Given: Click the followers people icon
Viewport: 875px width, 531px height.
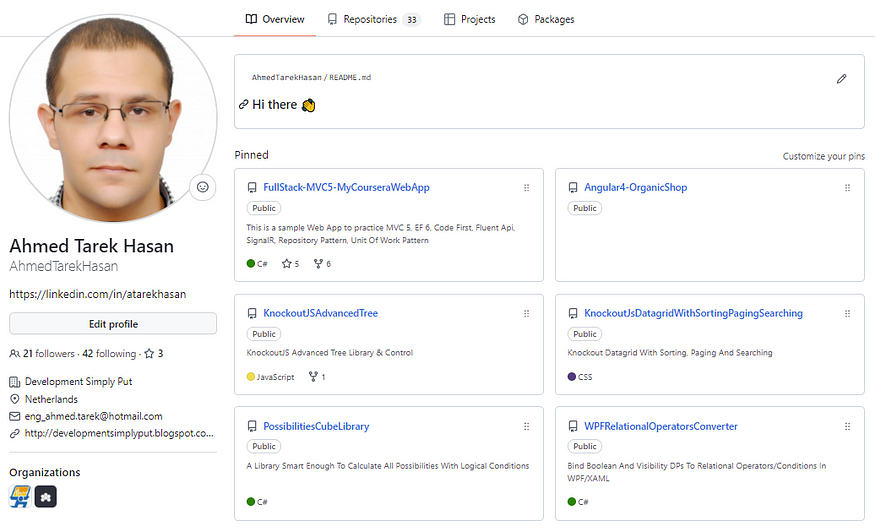Looking at the screenshot, I should (15, 354).
